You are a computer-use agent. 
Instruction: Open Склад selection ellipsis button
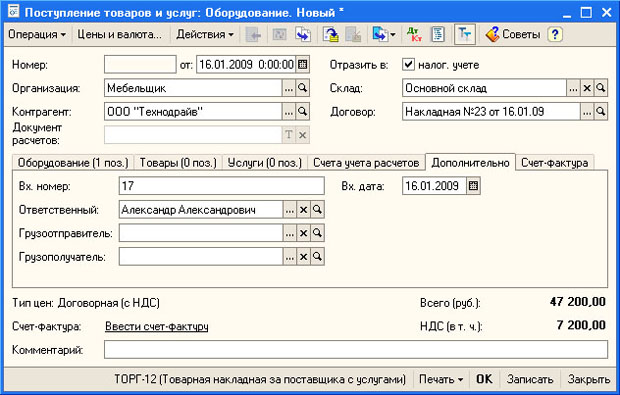point(573,88)
